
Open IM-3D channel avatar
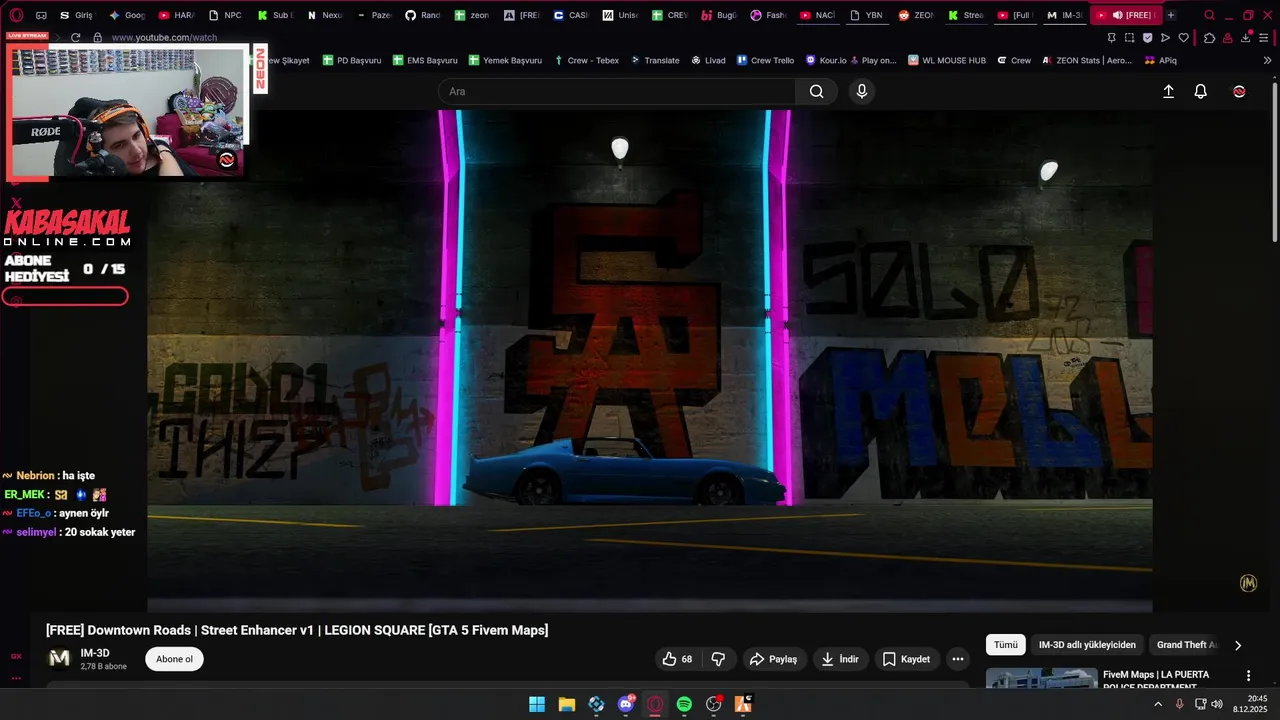(x=60, y=658)
